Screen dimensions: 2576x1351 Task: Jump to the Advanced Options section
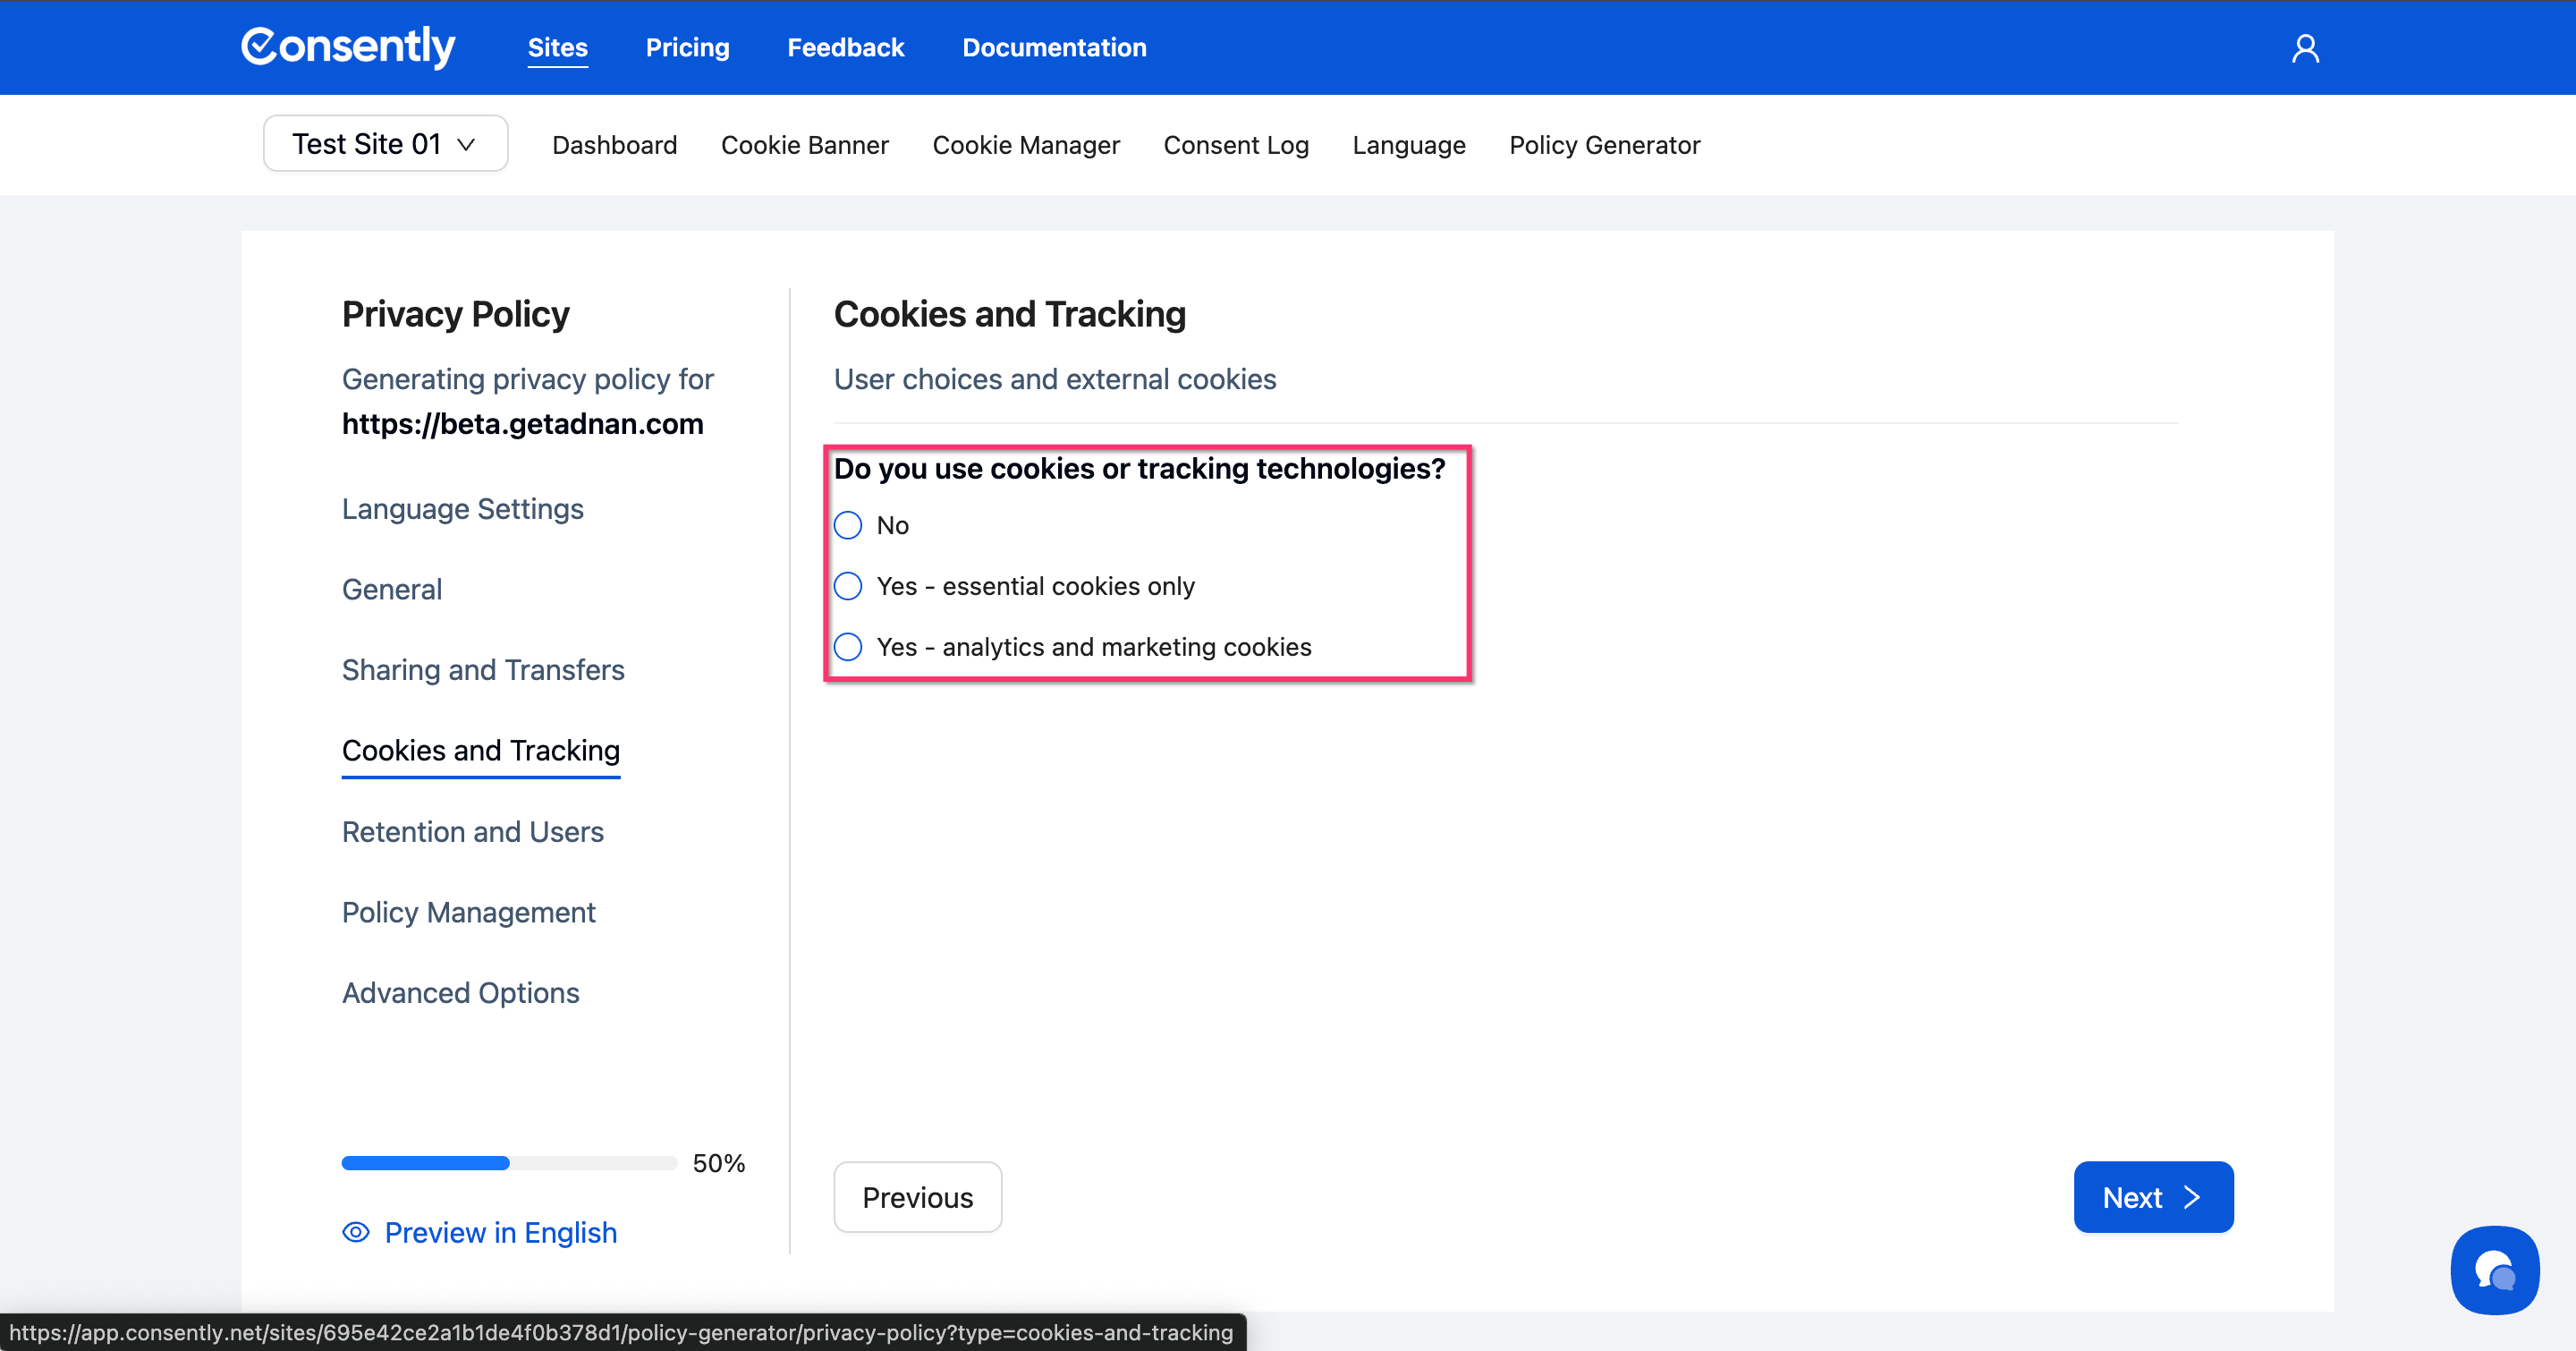[x=460, y=992]
